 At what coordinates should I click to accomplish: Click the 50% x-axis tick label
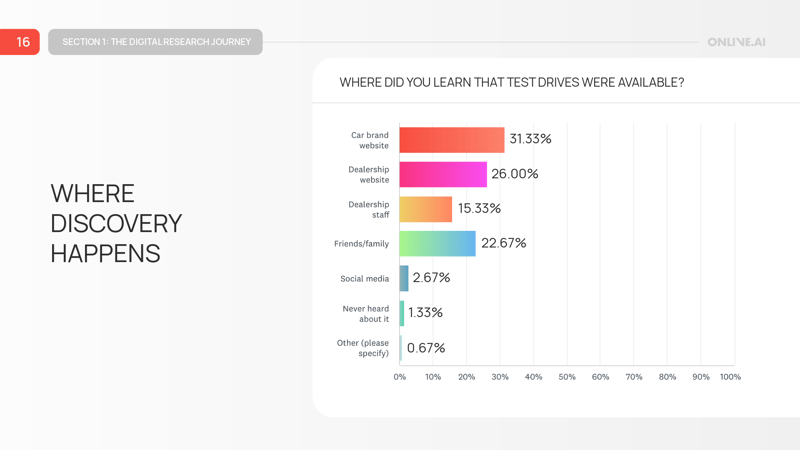567,377
